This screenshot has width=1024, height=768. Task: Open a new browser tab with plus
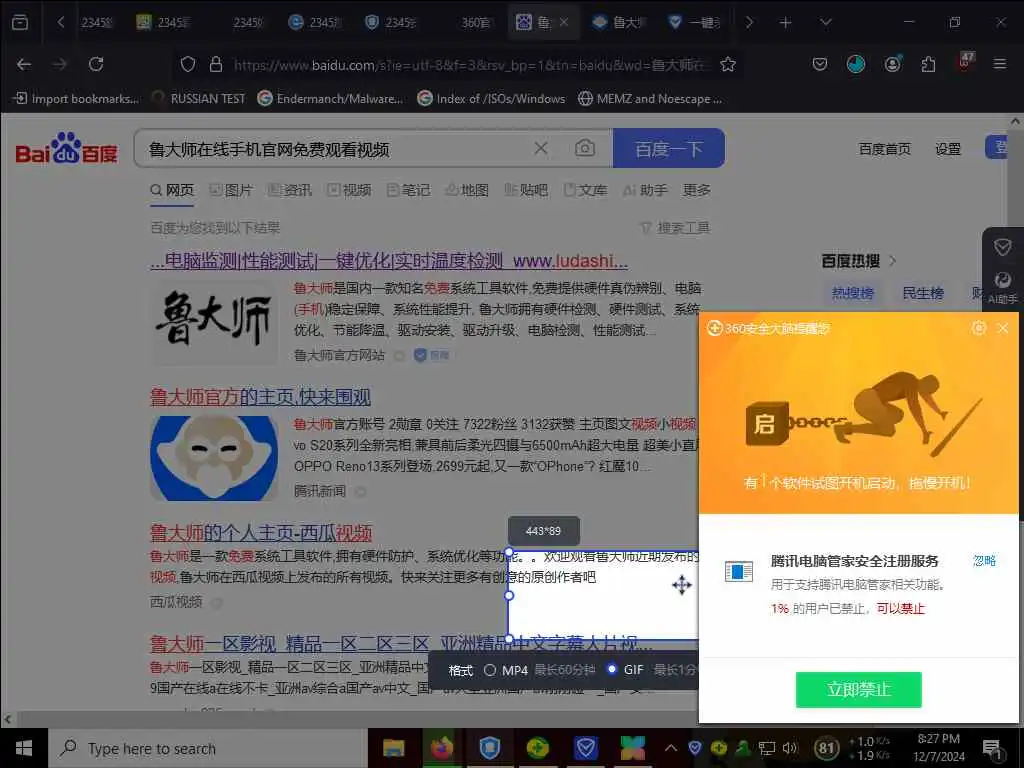click(786, 23)
